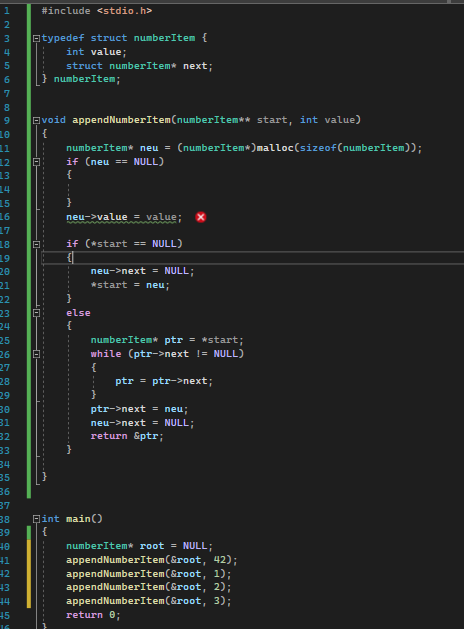Viewport: 464px width, 629px height.
Task: Click the red error icon on line 16
Action: click(x=201, y=217)
